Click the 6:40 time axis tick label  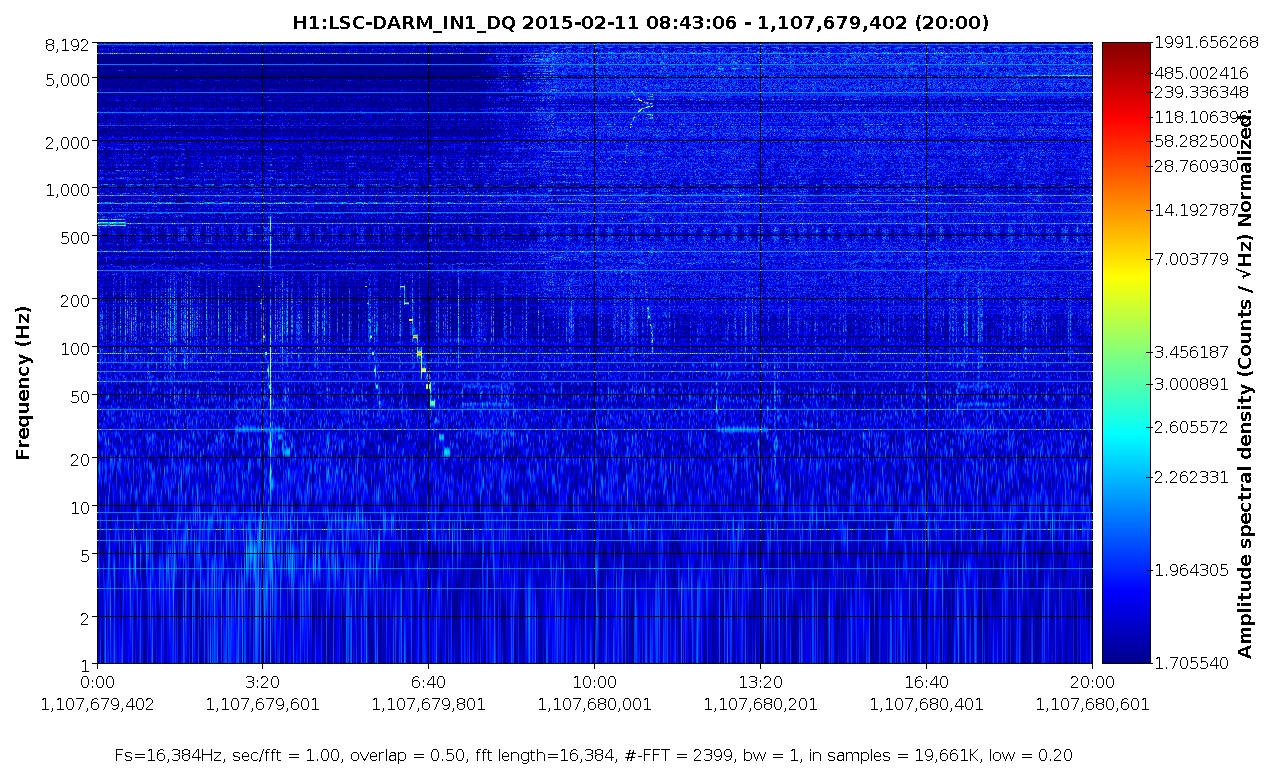[429, 683]
